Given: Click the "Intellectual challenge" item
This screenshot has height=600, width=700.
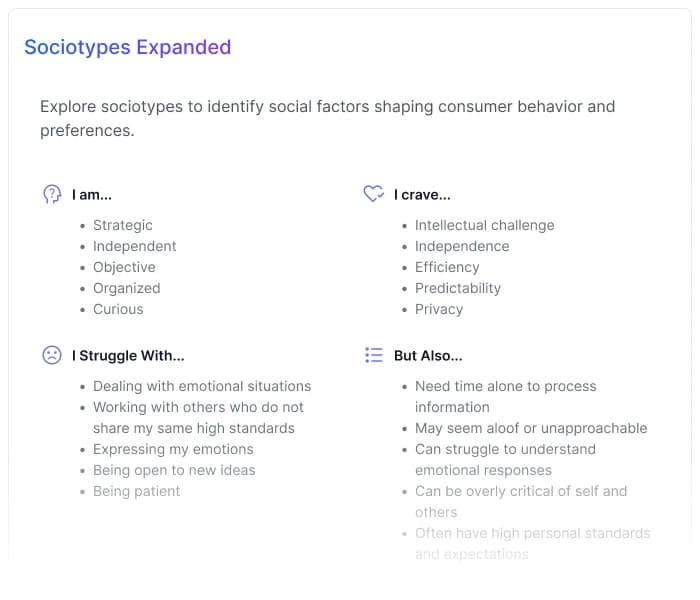Looking at the screenshot, I should pyautogui.click(x=484, y=225).
